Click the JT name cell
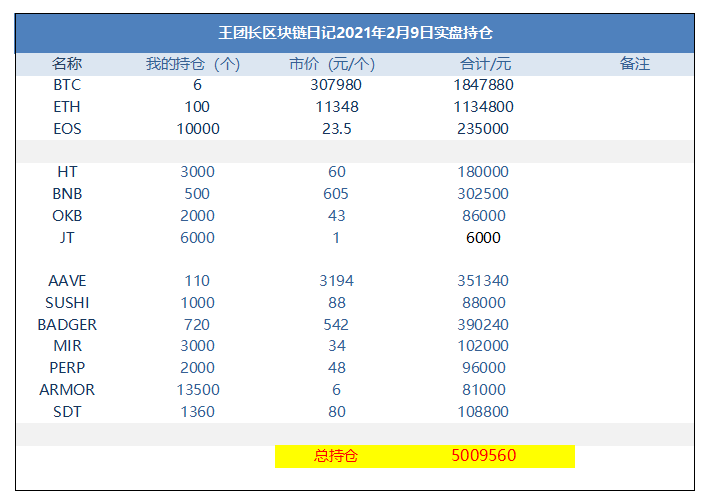 click(x=67, y=238)
